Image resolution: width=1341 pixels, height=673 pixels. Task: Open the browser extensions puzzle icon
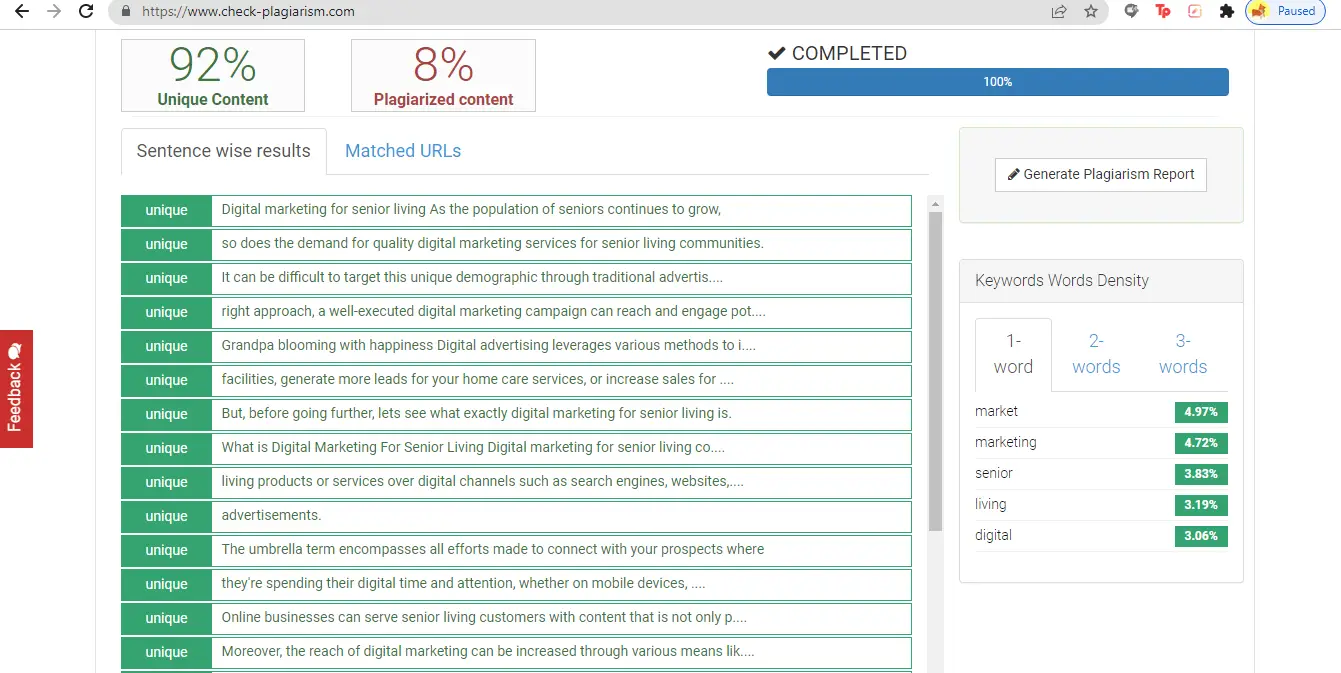1226,12
